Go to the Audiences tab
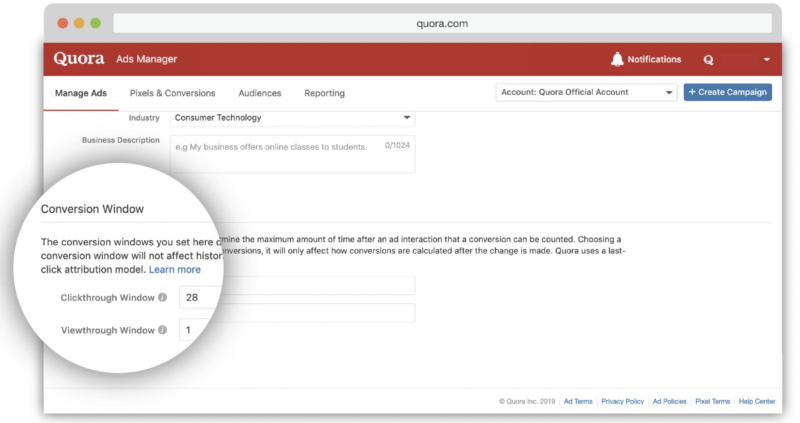This screenshot has width=800, height=423. pos(259,93)
